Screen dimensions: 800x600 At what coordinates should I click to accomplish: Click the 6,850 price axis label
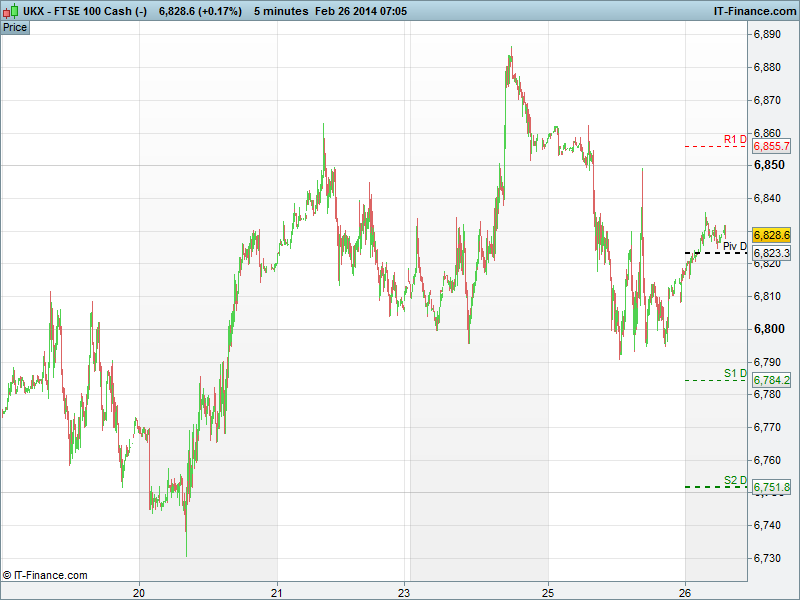[768, 165]
